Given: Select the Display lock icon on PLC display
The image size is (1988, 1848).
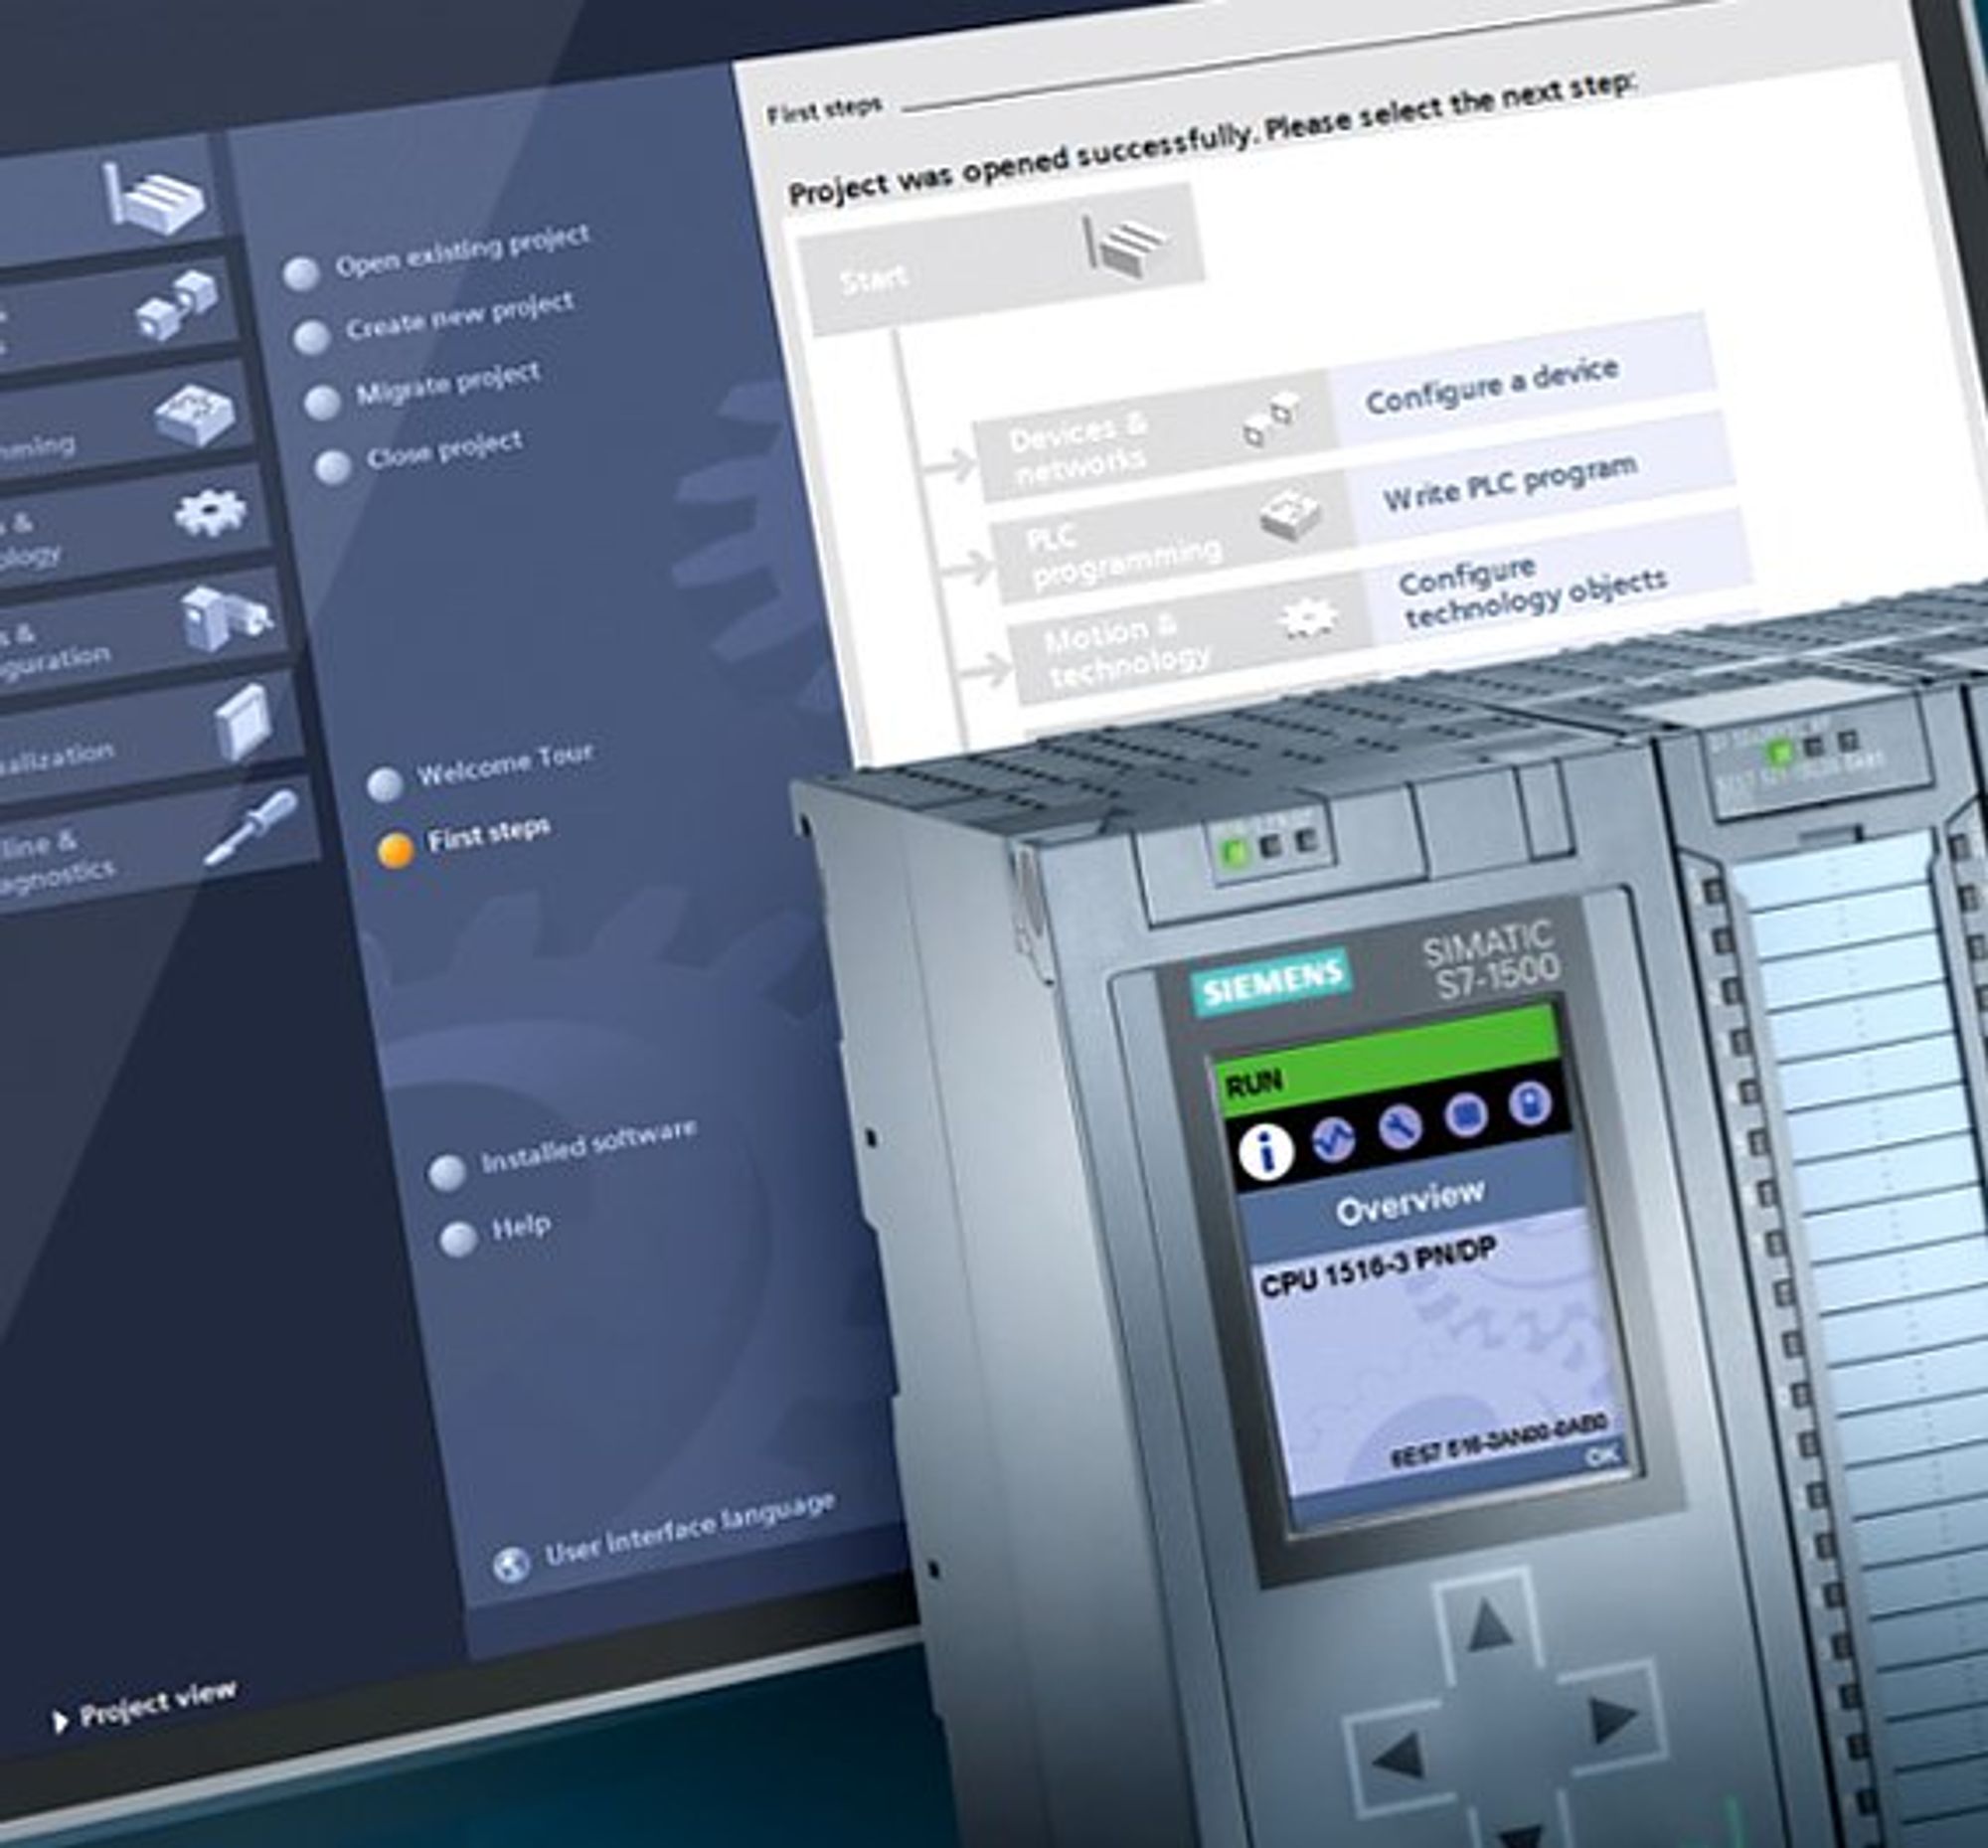Looking at the screenshot, I should 1530,1104.
